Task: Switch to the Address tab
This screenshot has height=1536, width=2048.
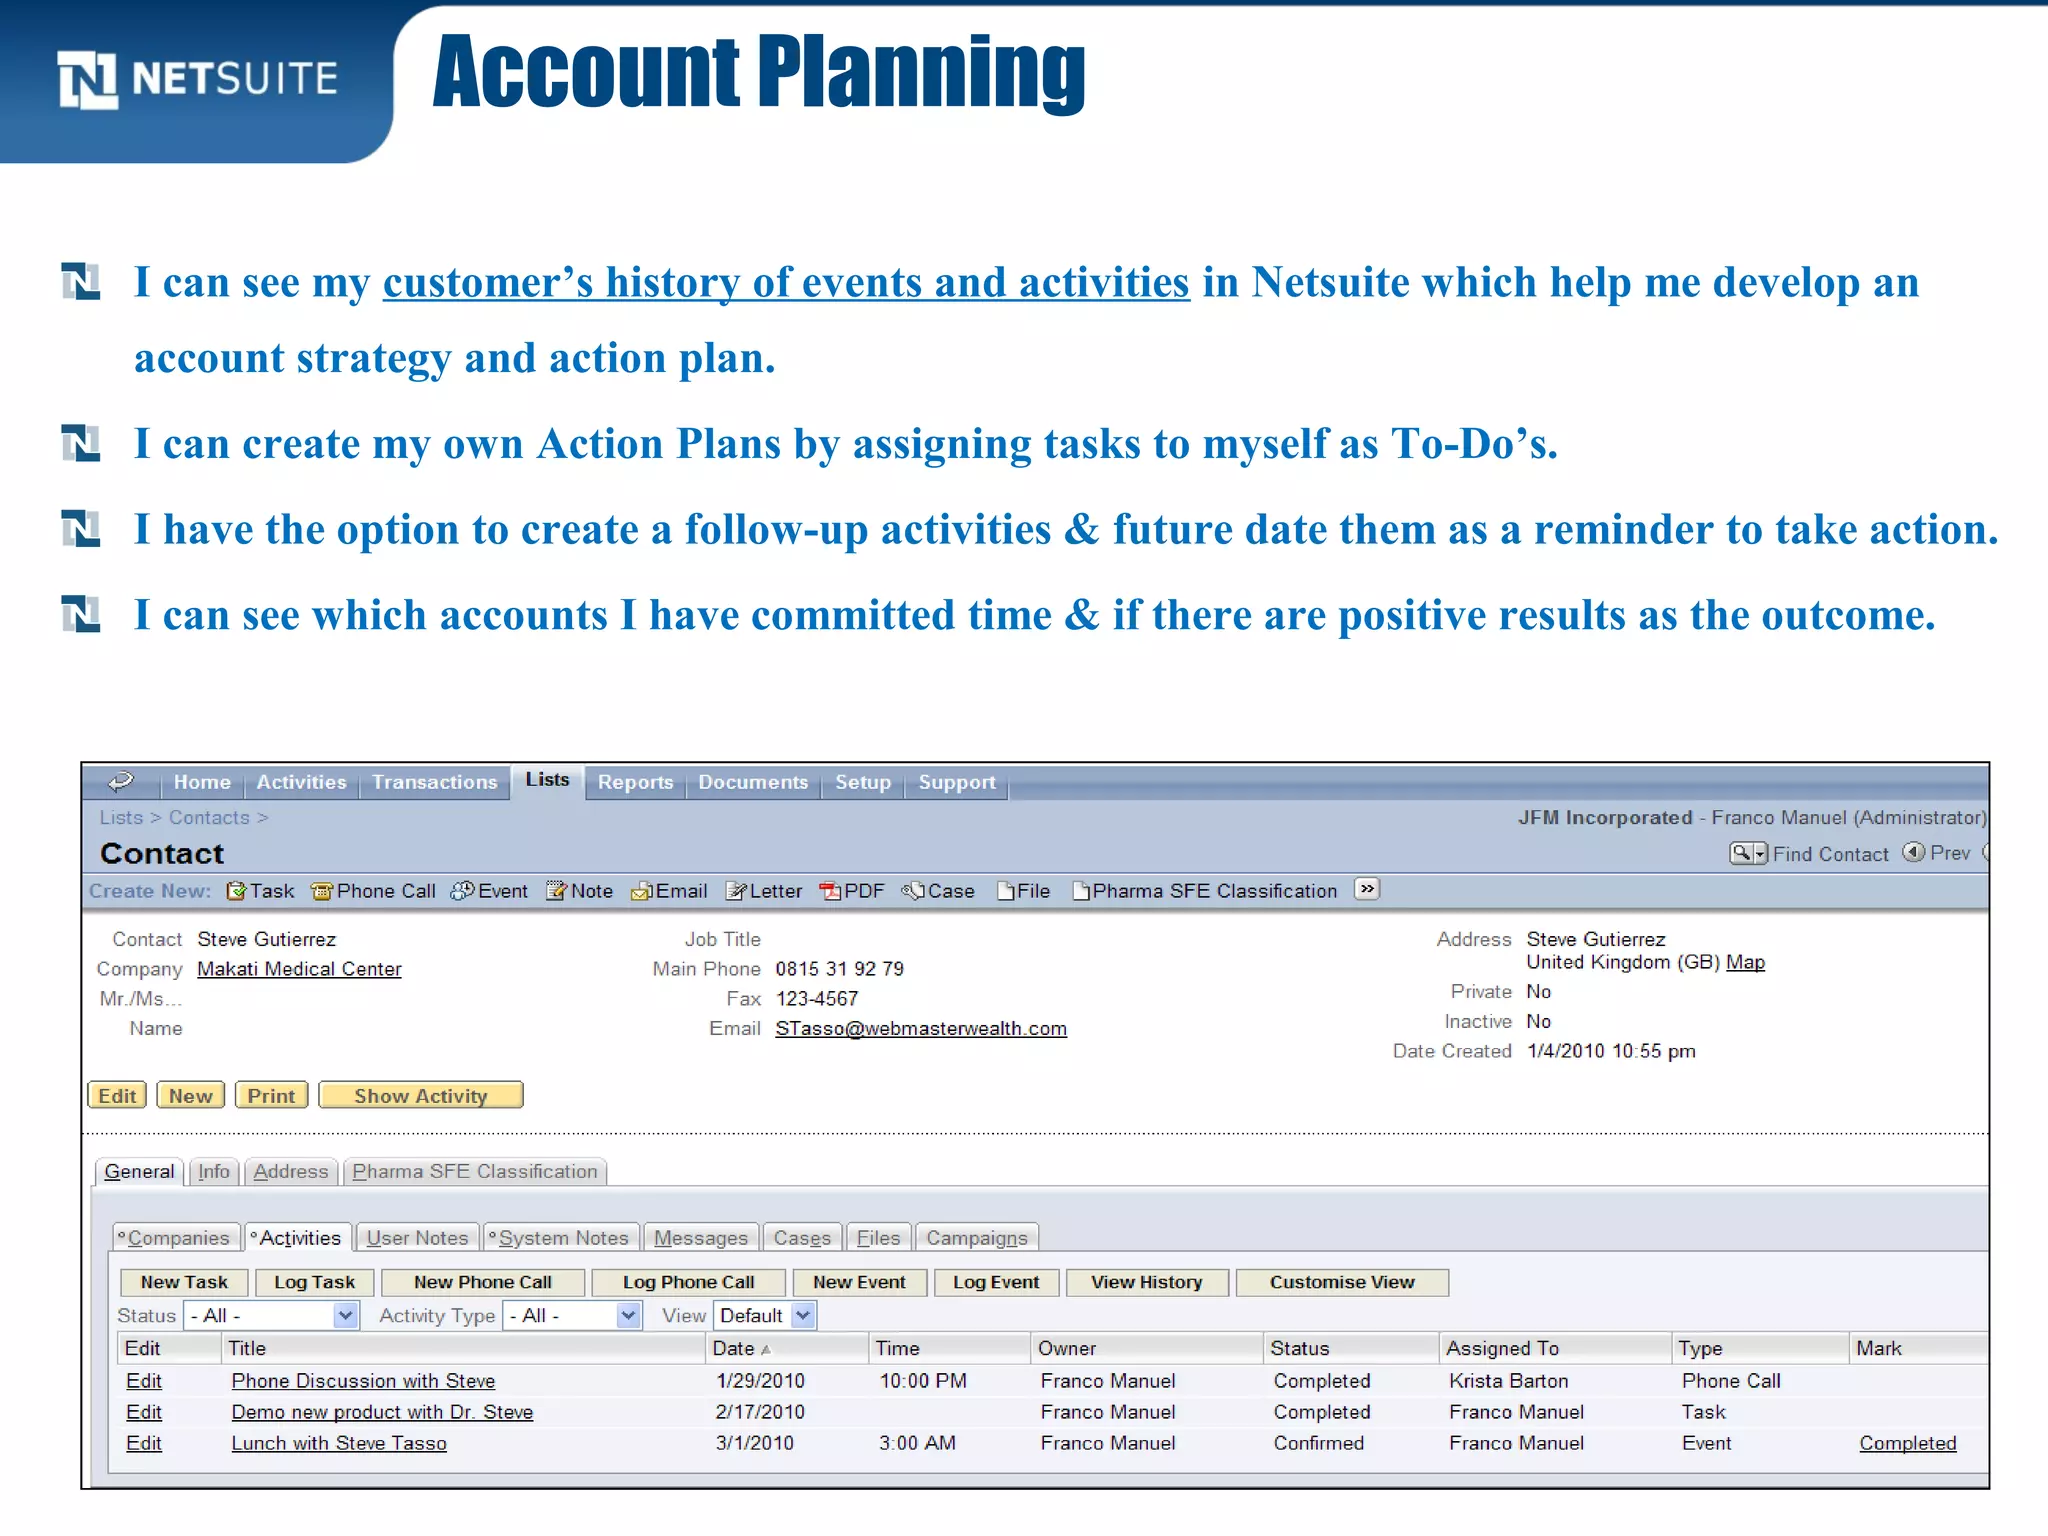Action: click(x=290, y=1171)
